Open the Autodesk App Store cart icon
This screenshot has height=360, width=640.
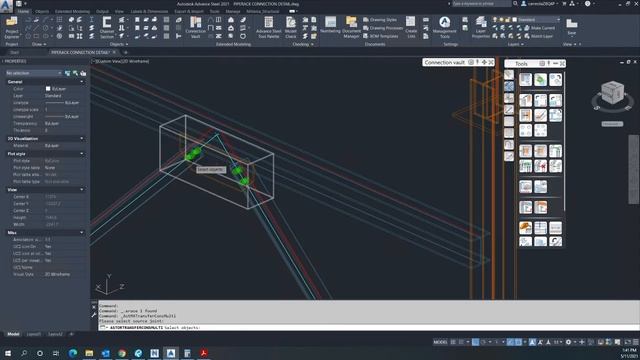coord(564,4)
